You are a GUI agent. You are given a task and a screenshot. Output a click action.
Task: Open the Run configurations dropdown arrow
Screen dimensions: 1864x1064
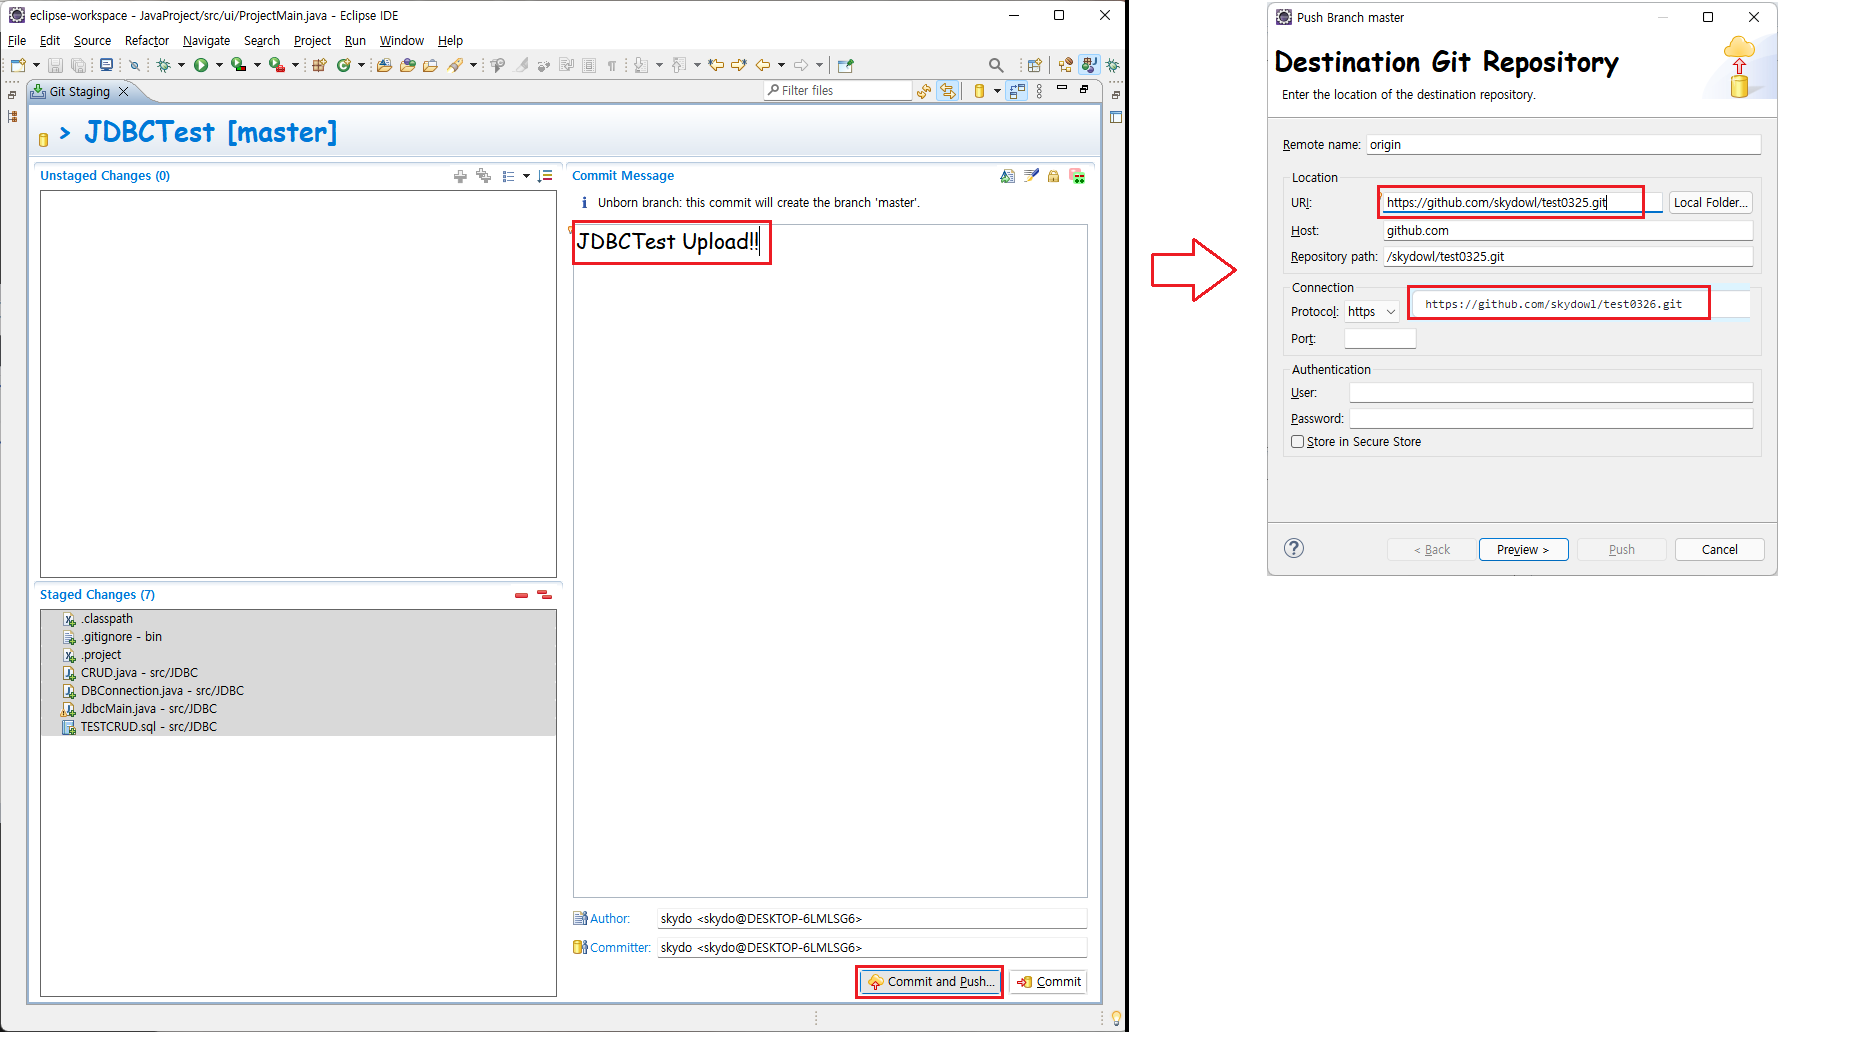[219, 65]
